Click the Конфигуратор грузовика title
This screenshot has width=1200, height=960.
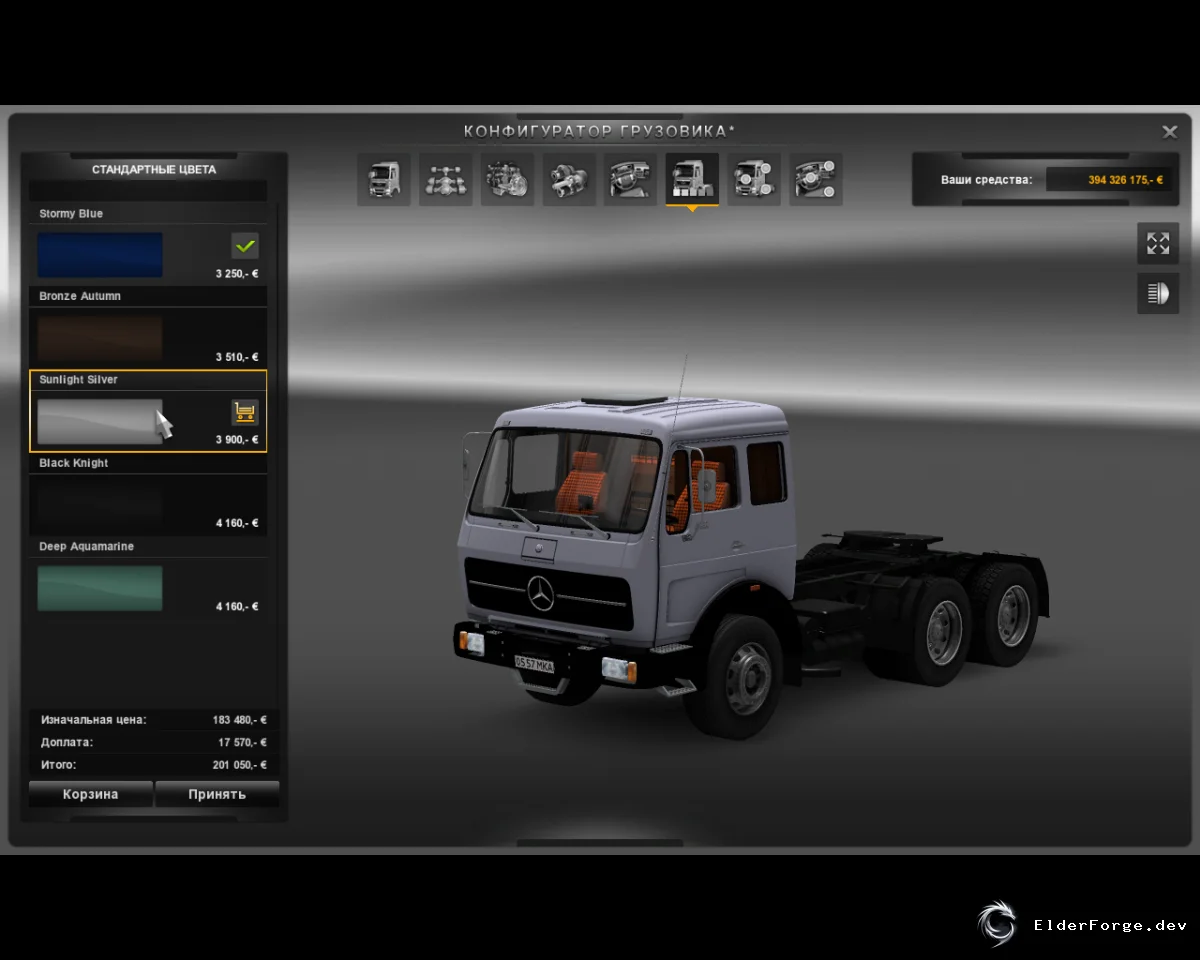click(x=600, y=132)
